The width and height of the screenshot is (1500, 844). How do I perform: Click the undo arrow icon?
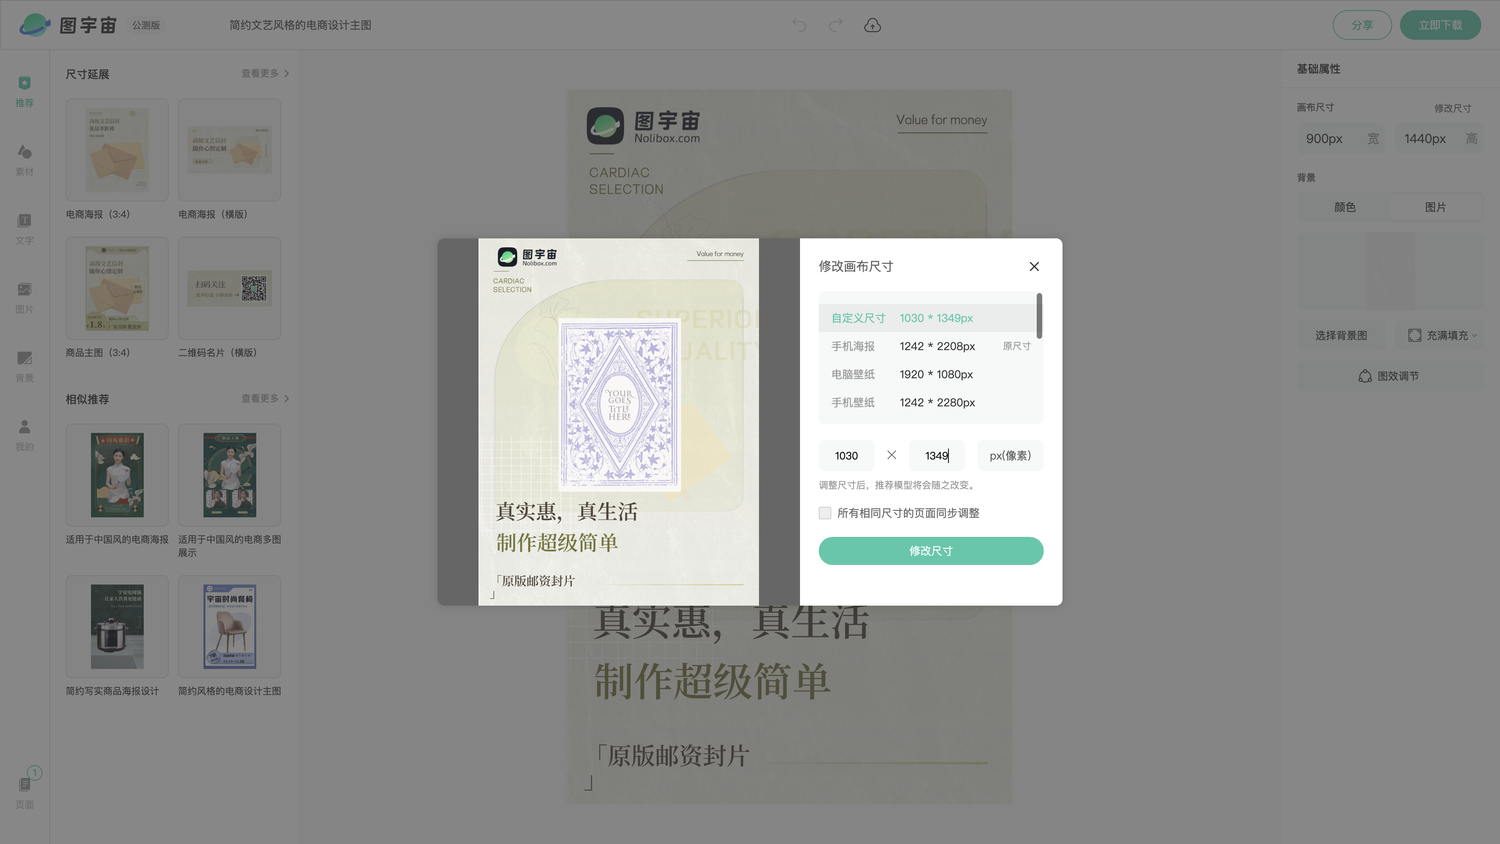[799, 25]
